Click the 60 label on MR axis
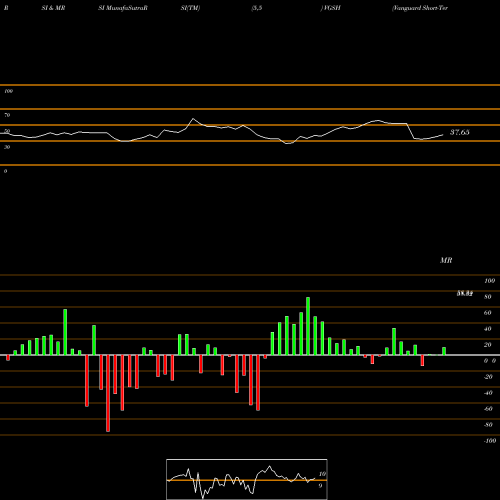 [x=488, y=313]
